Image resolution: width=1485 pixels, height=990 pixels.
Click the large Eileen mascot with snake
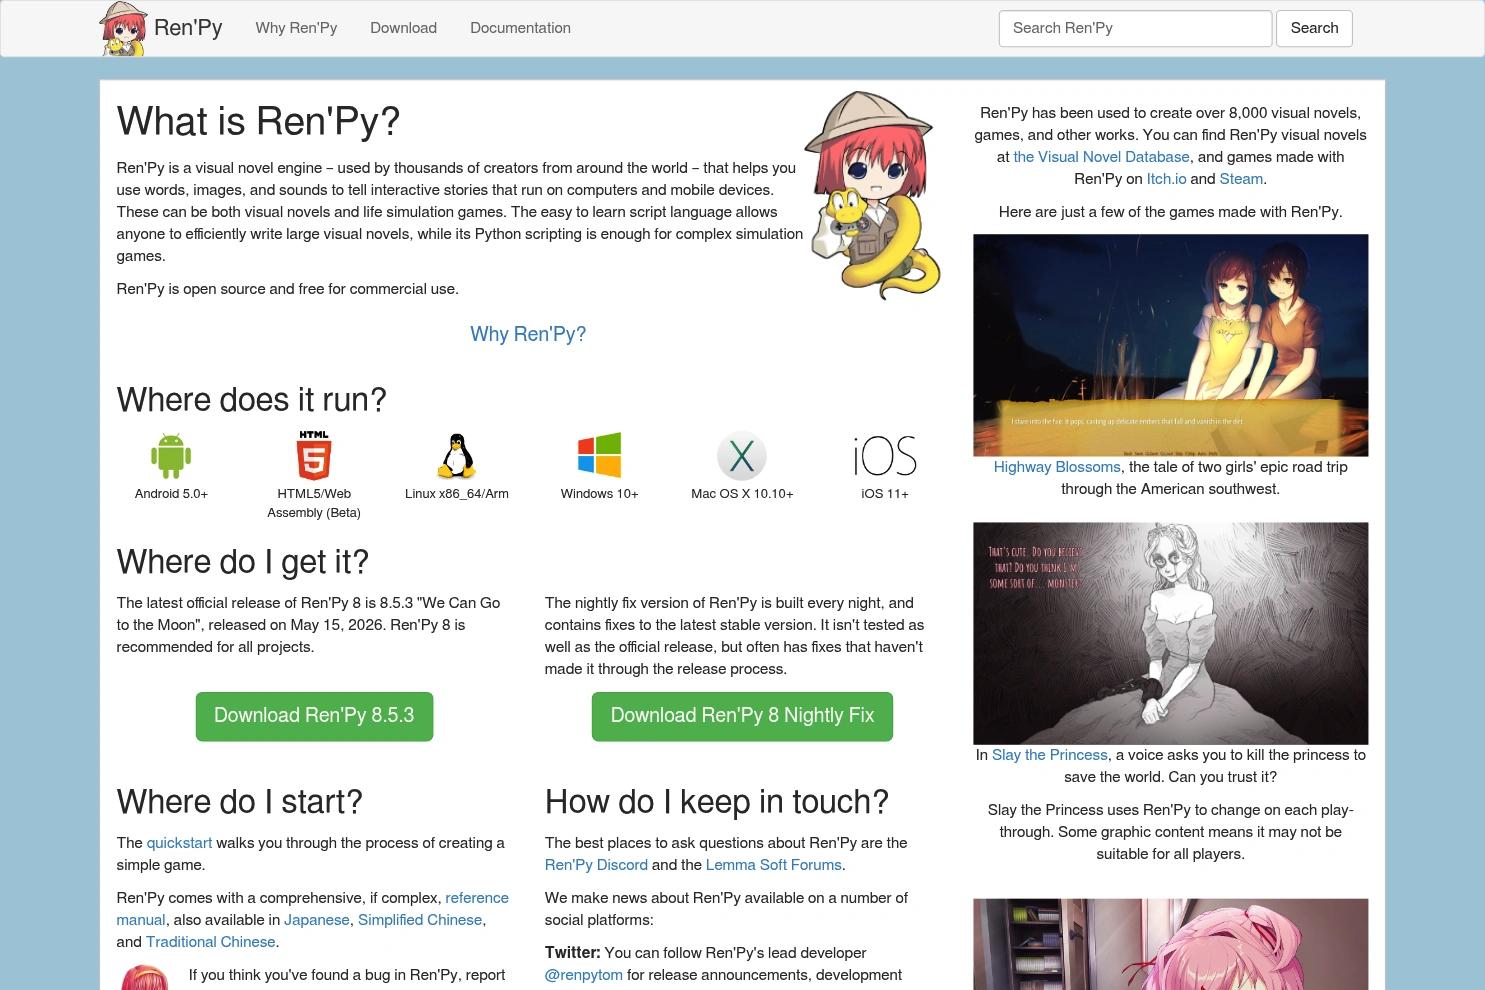(873, 195)
